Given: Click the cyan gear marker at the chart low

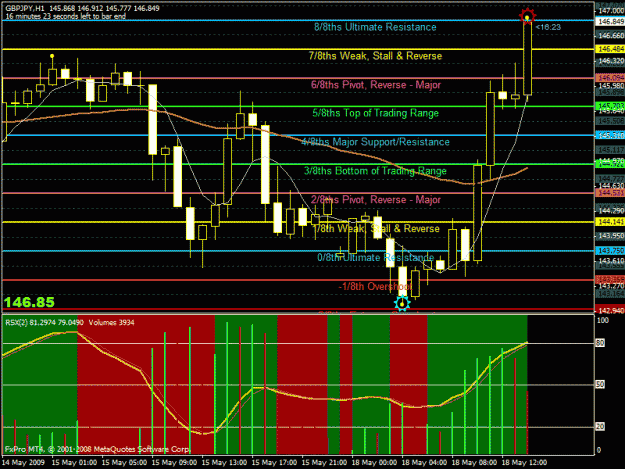Looking at the screenshot, I should tap(402, 304).
